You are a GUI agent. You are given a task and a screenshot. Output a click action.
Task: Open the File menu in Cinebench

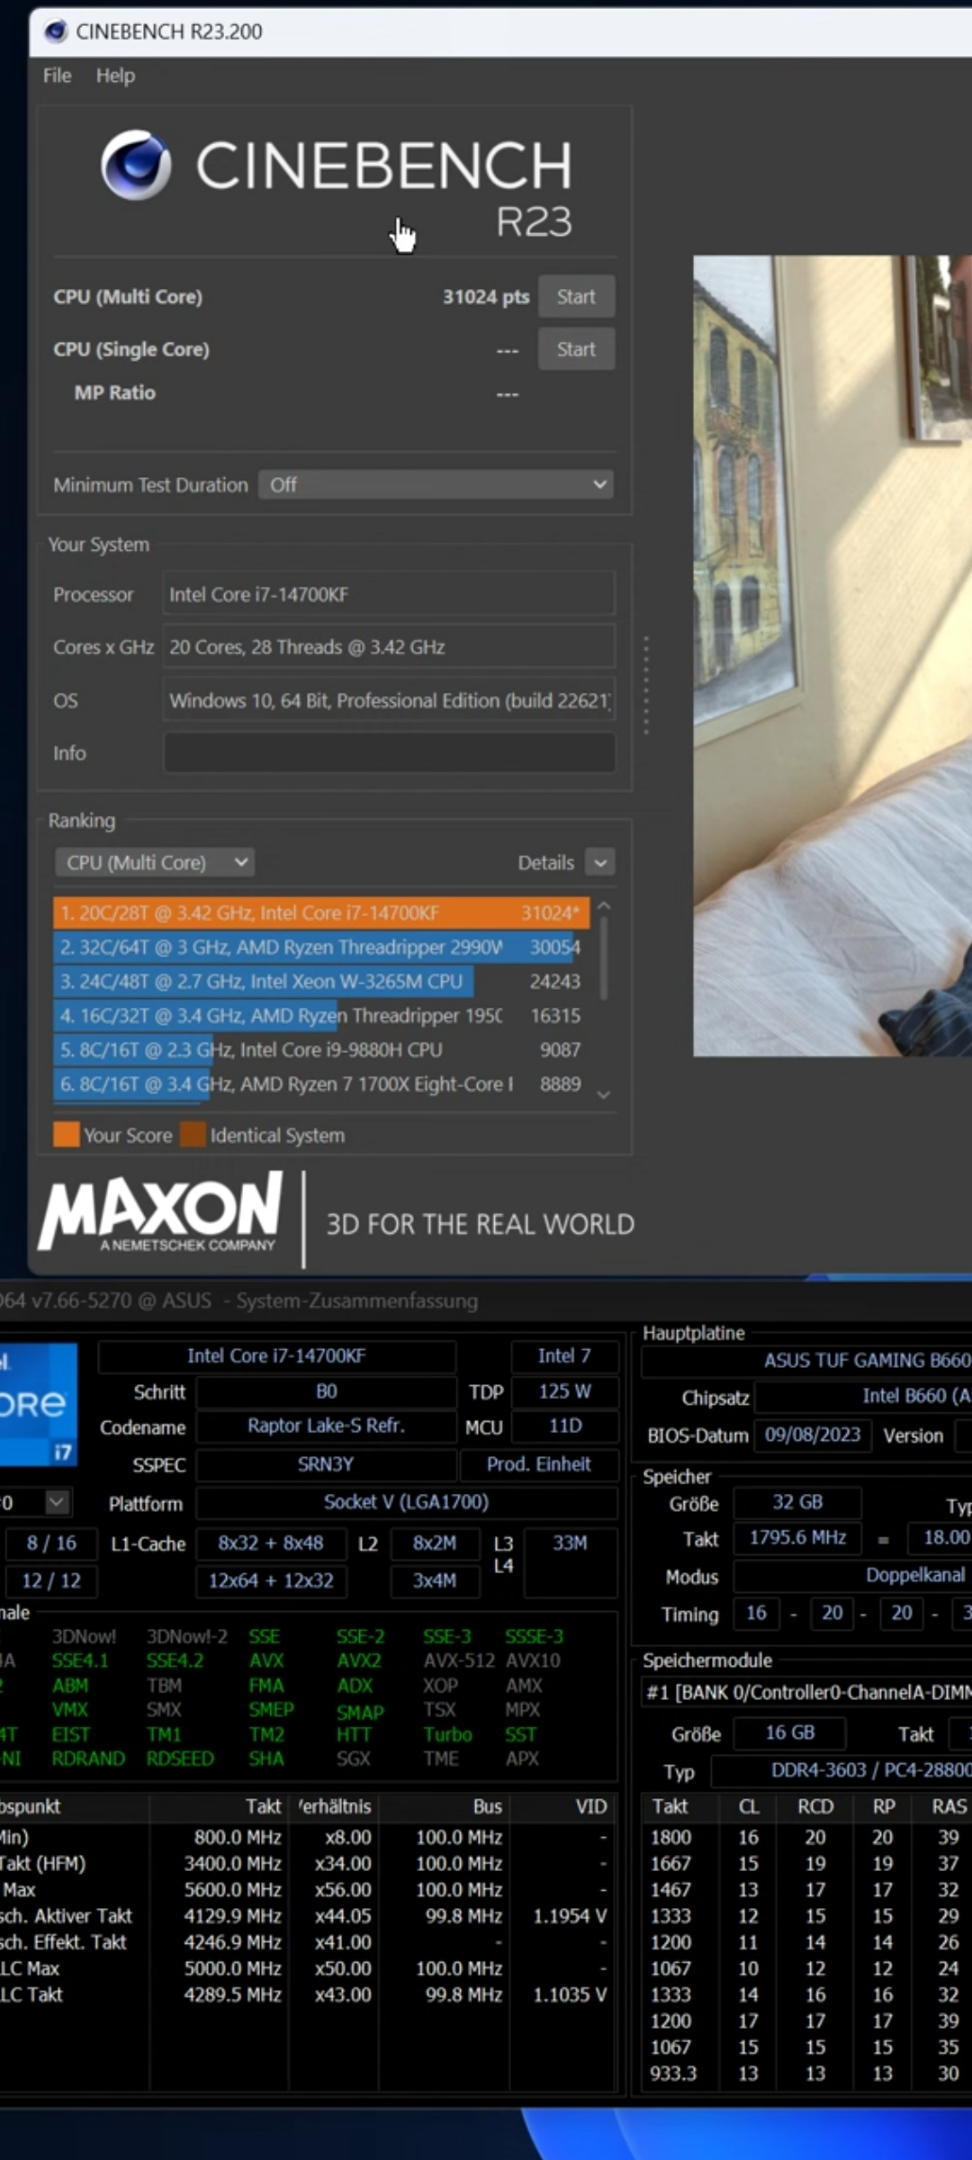[x=57, y=76]
